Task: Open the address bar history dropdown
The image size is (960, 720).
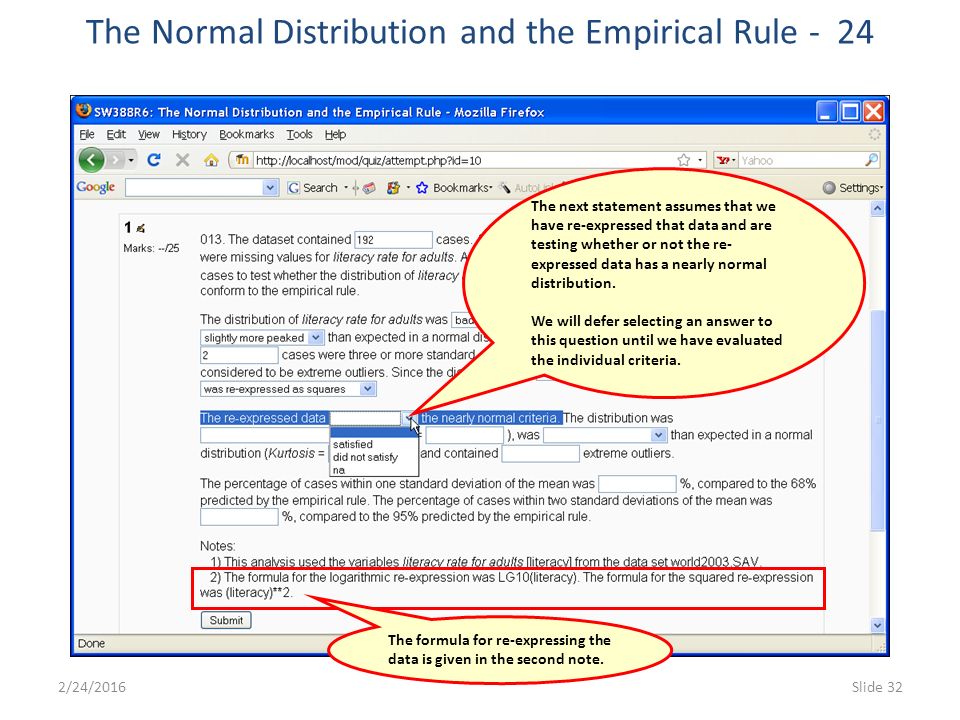Action: coord(700,160)
